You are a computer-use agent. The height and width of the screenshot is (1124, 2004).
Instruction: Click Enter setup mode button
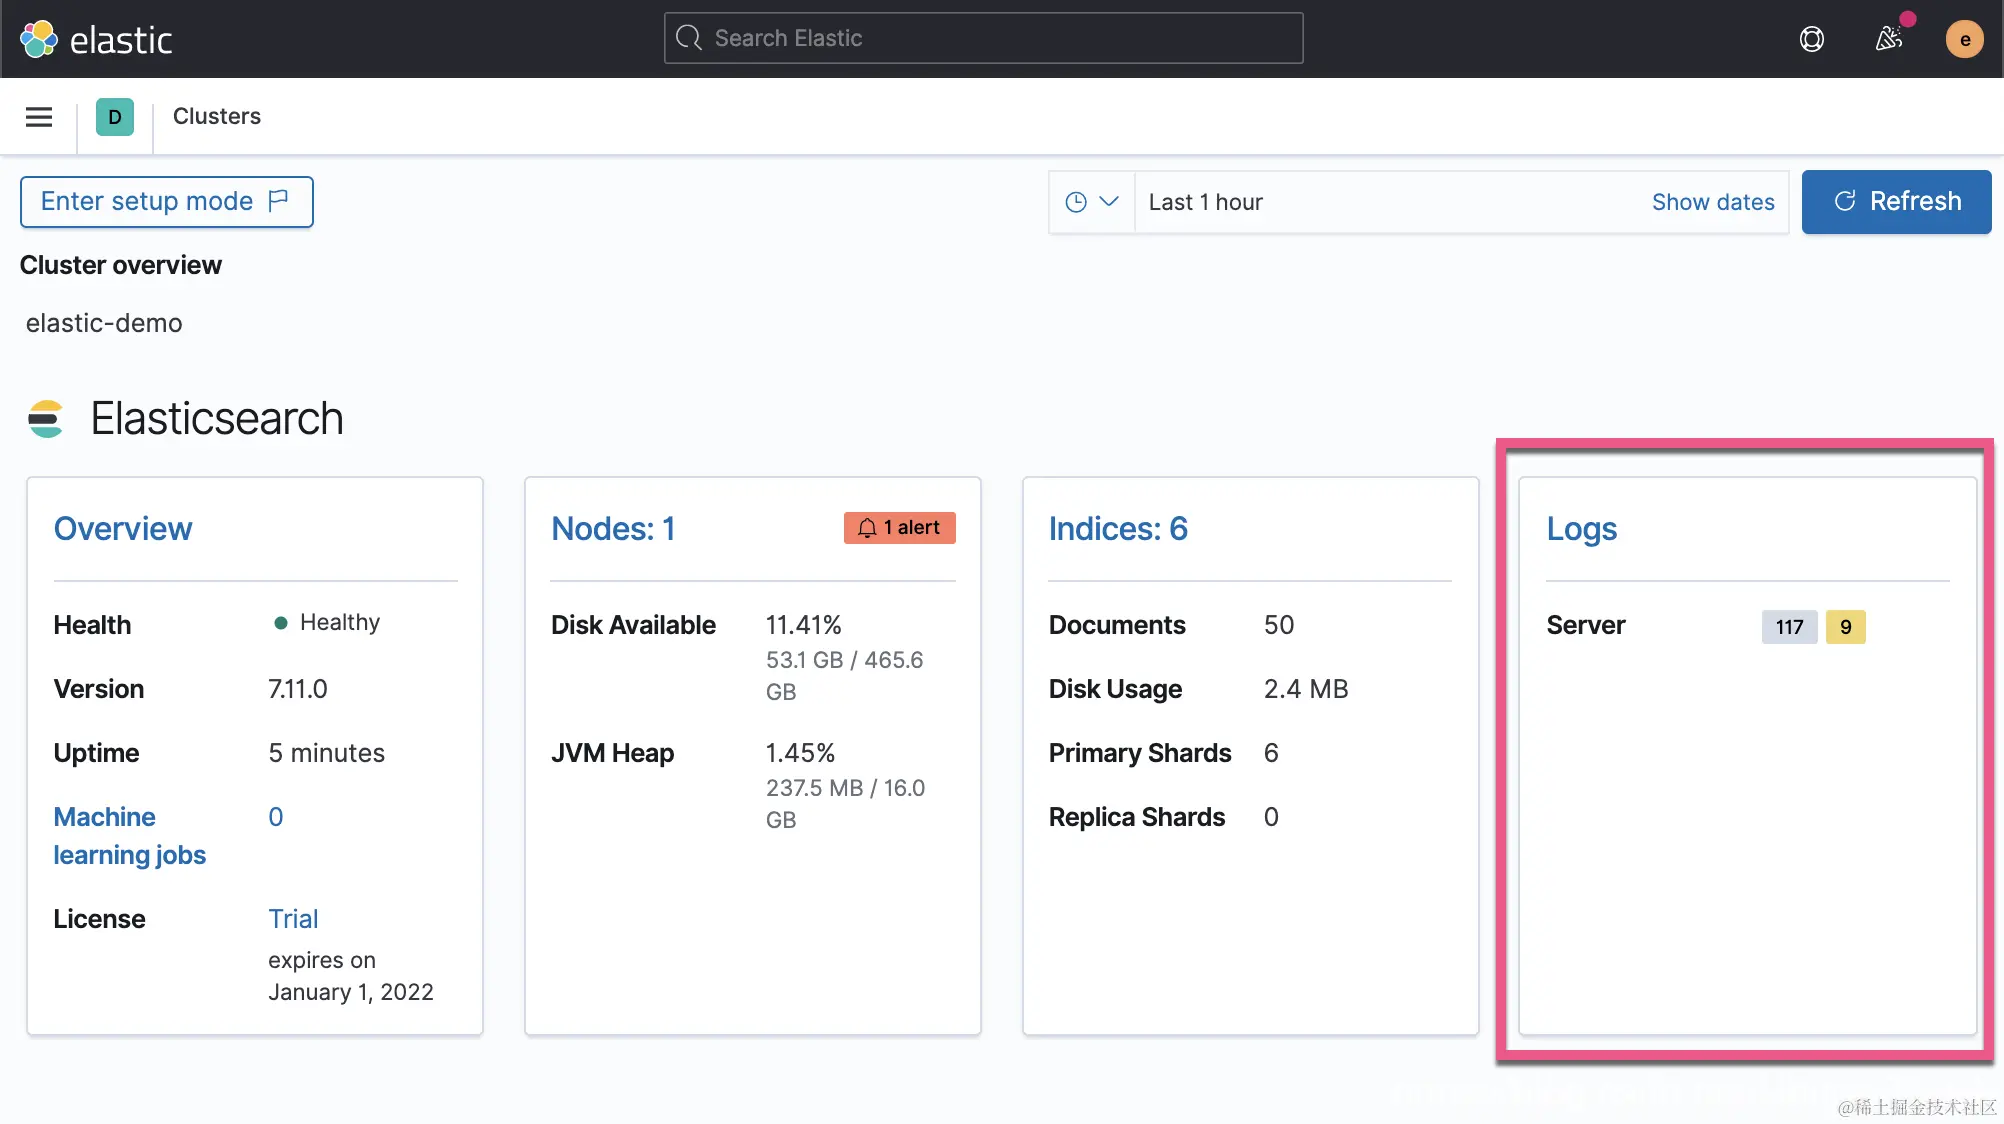click(x=166, y=202)
